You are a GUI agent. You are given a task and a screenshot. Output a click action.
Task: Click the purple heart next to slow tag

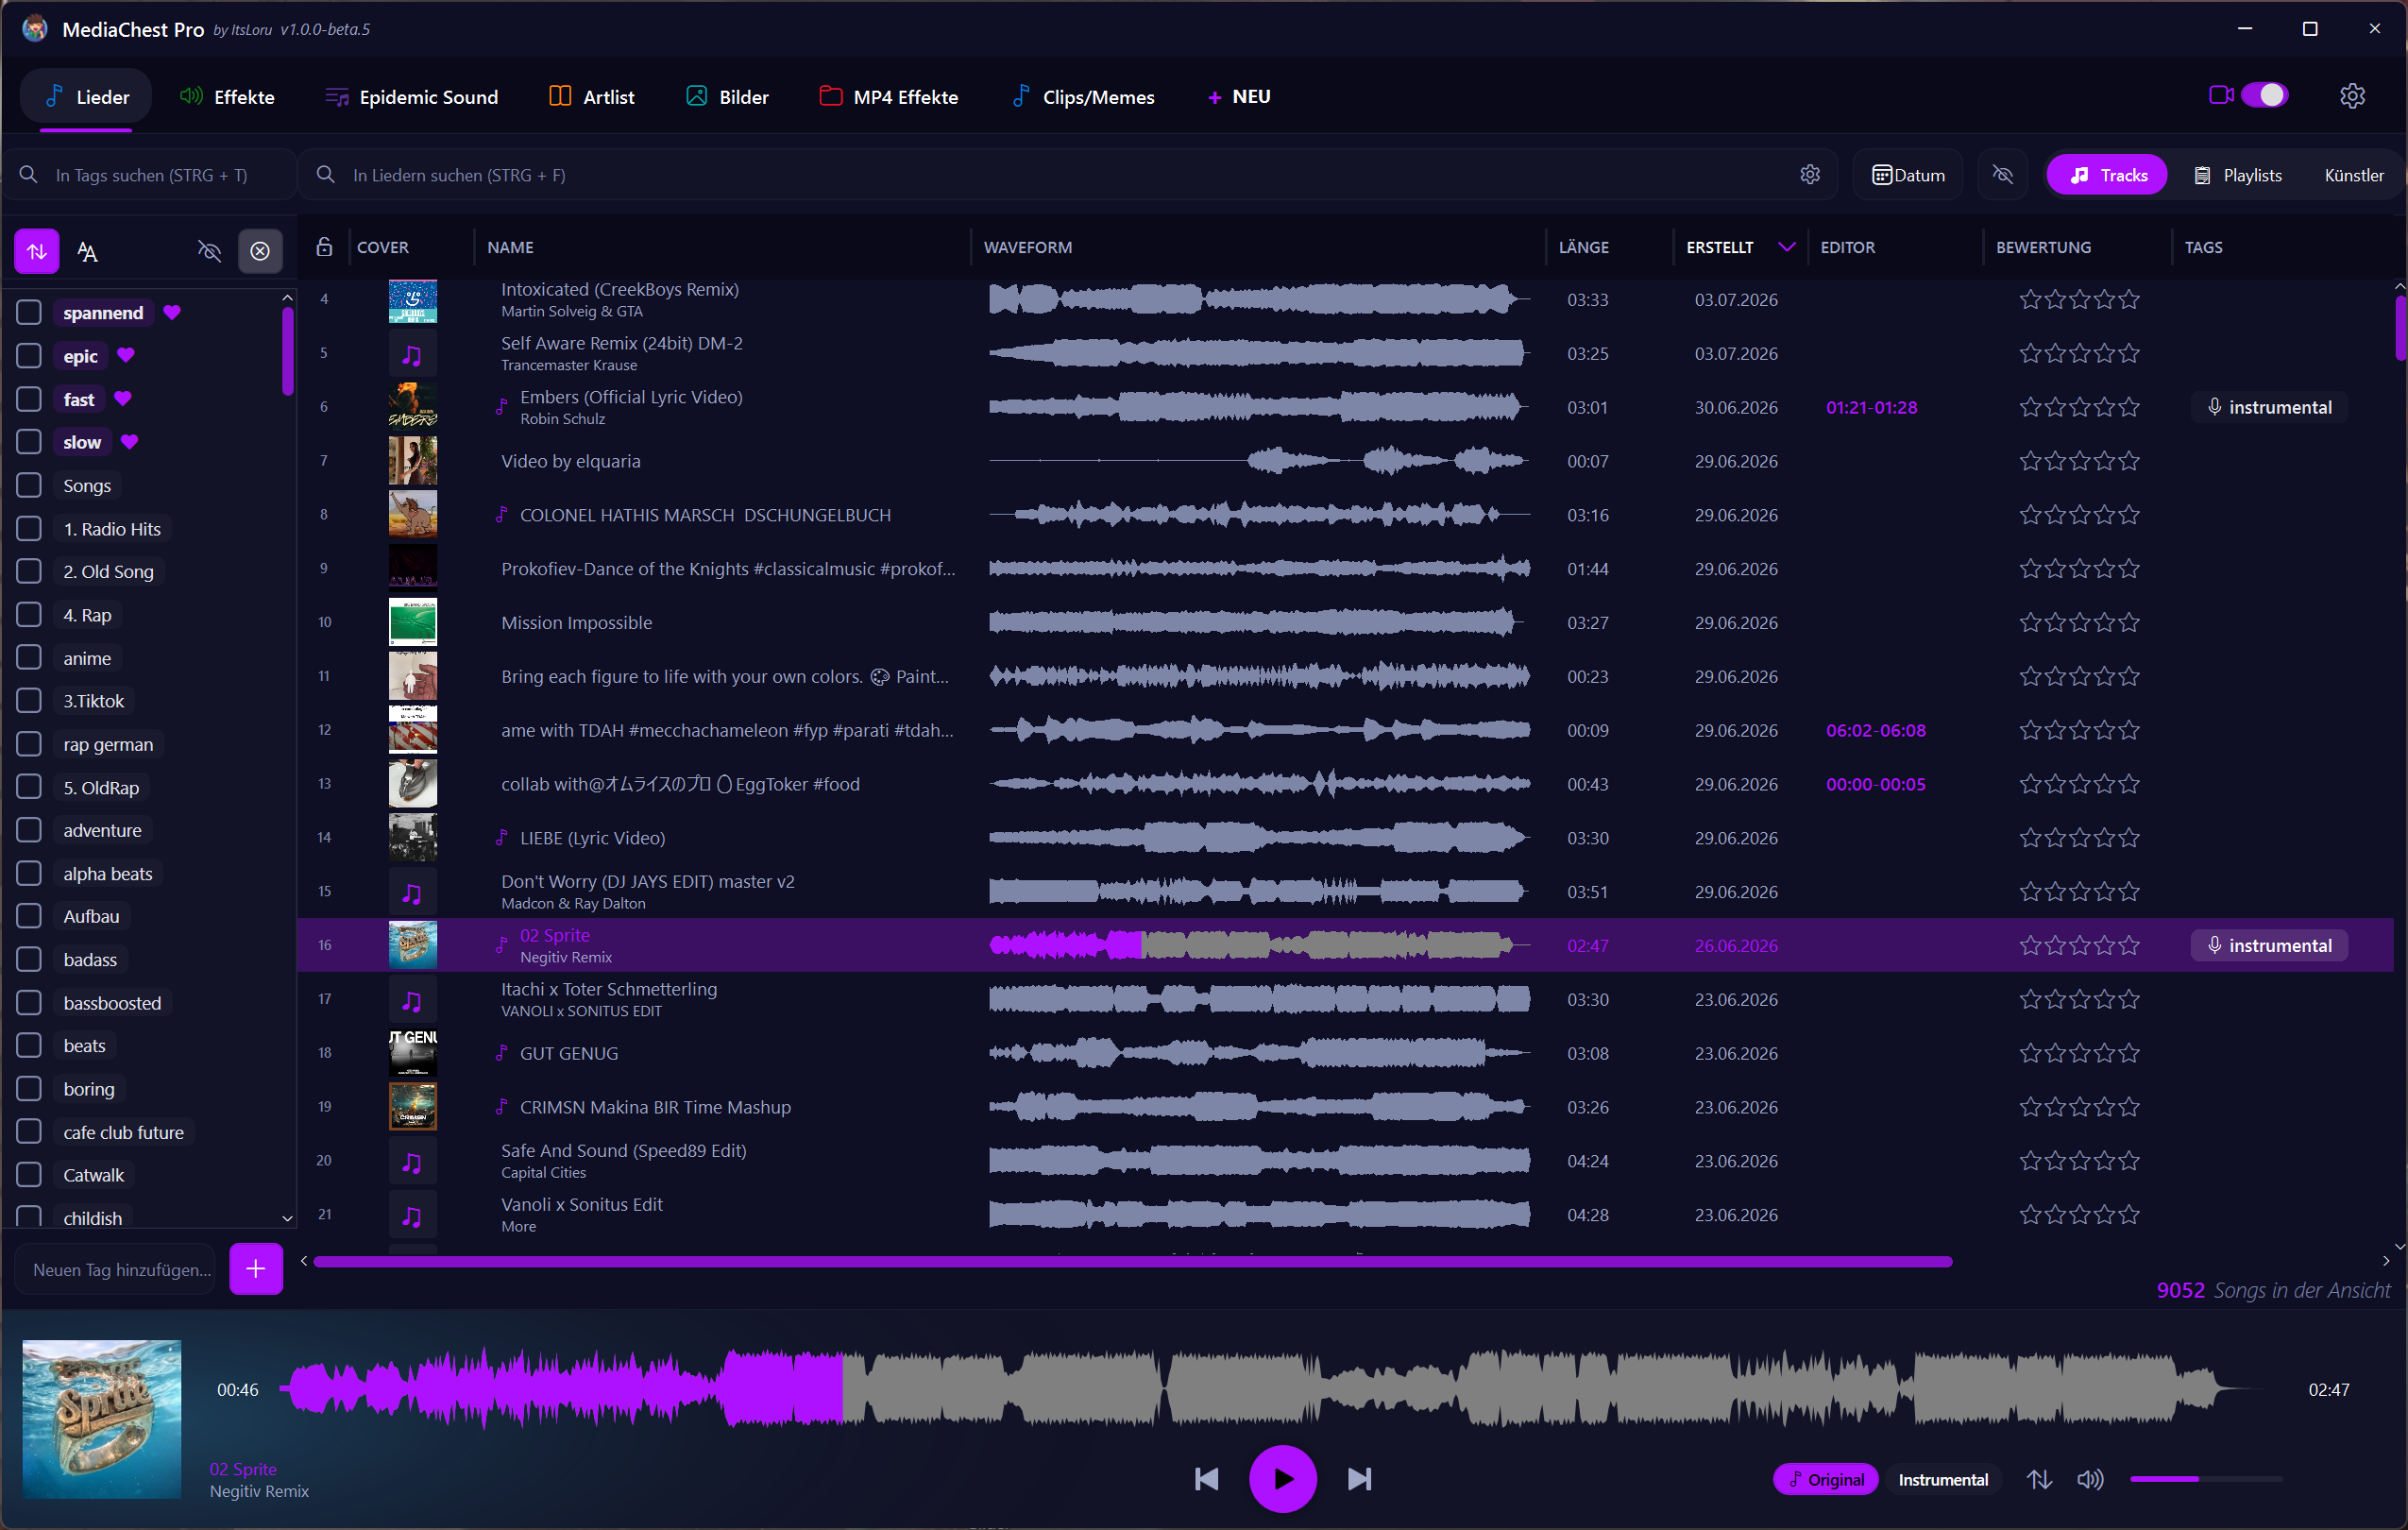[x=130, y=441]
